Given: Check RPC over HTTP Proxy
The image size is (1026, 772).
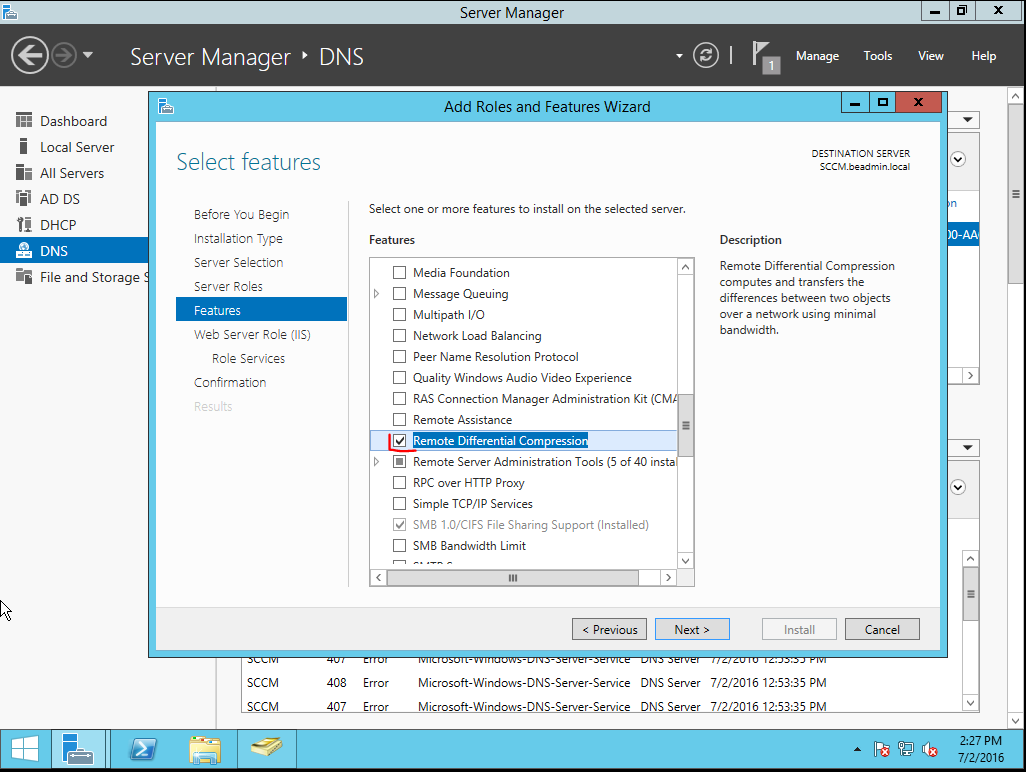Looking at the screenshot, I should point(399,482).
